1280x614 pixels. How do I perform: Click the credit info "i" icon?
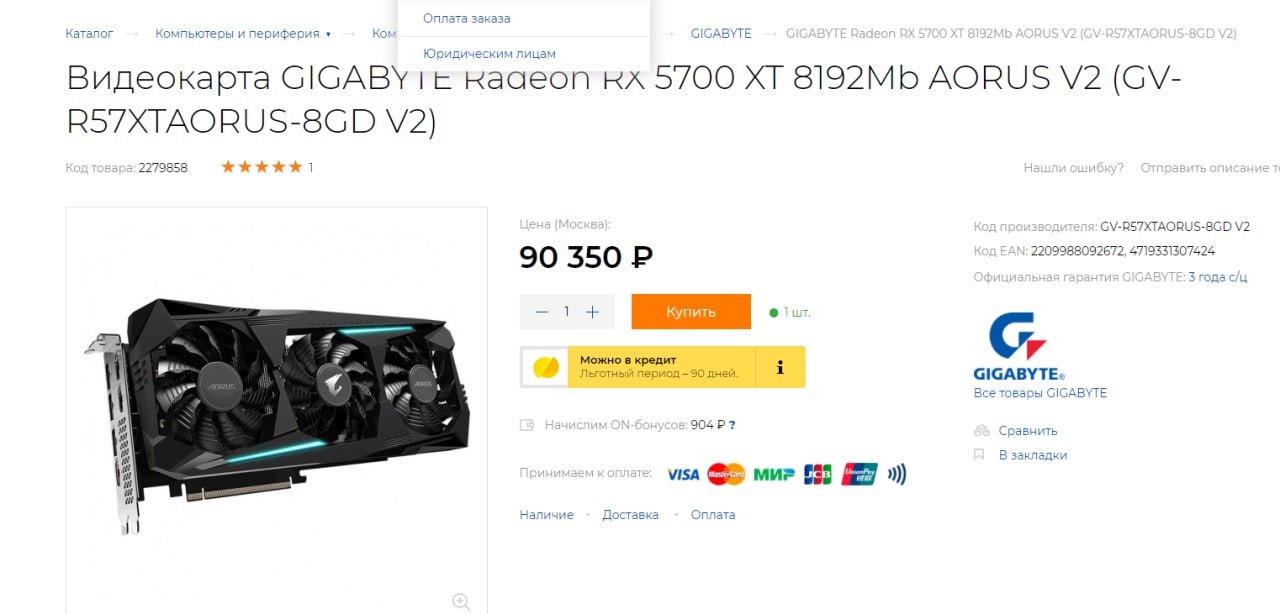tap(780, 367)
